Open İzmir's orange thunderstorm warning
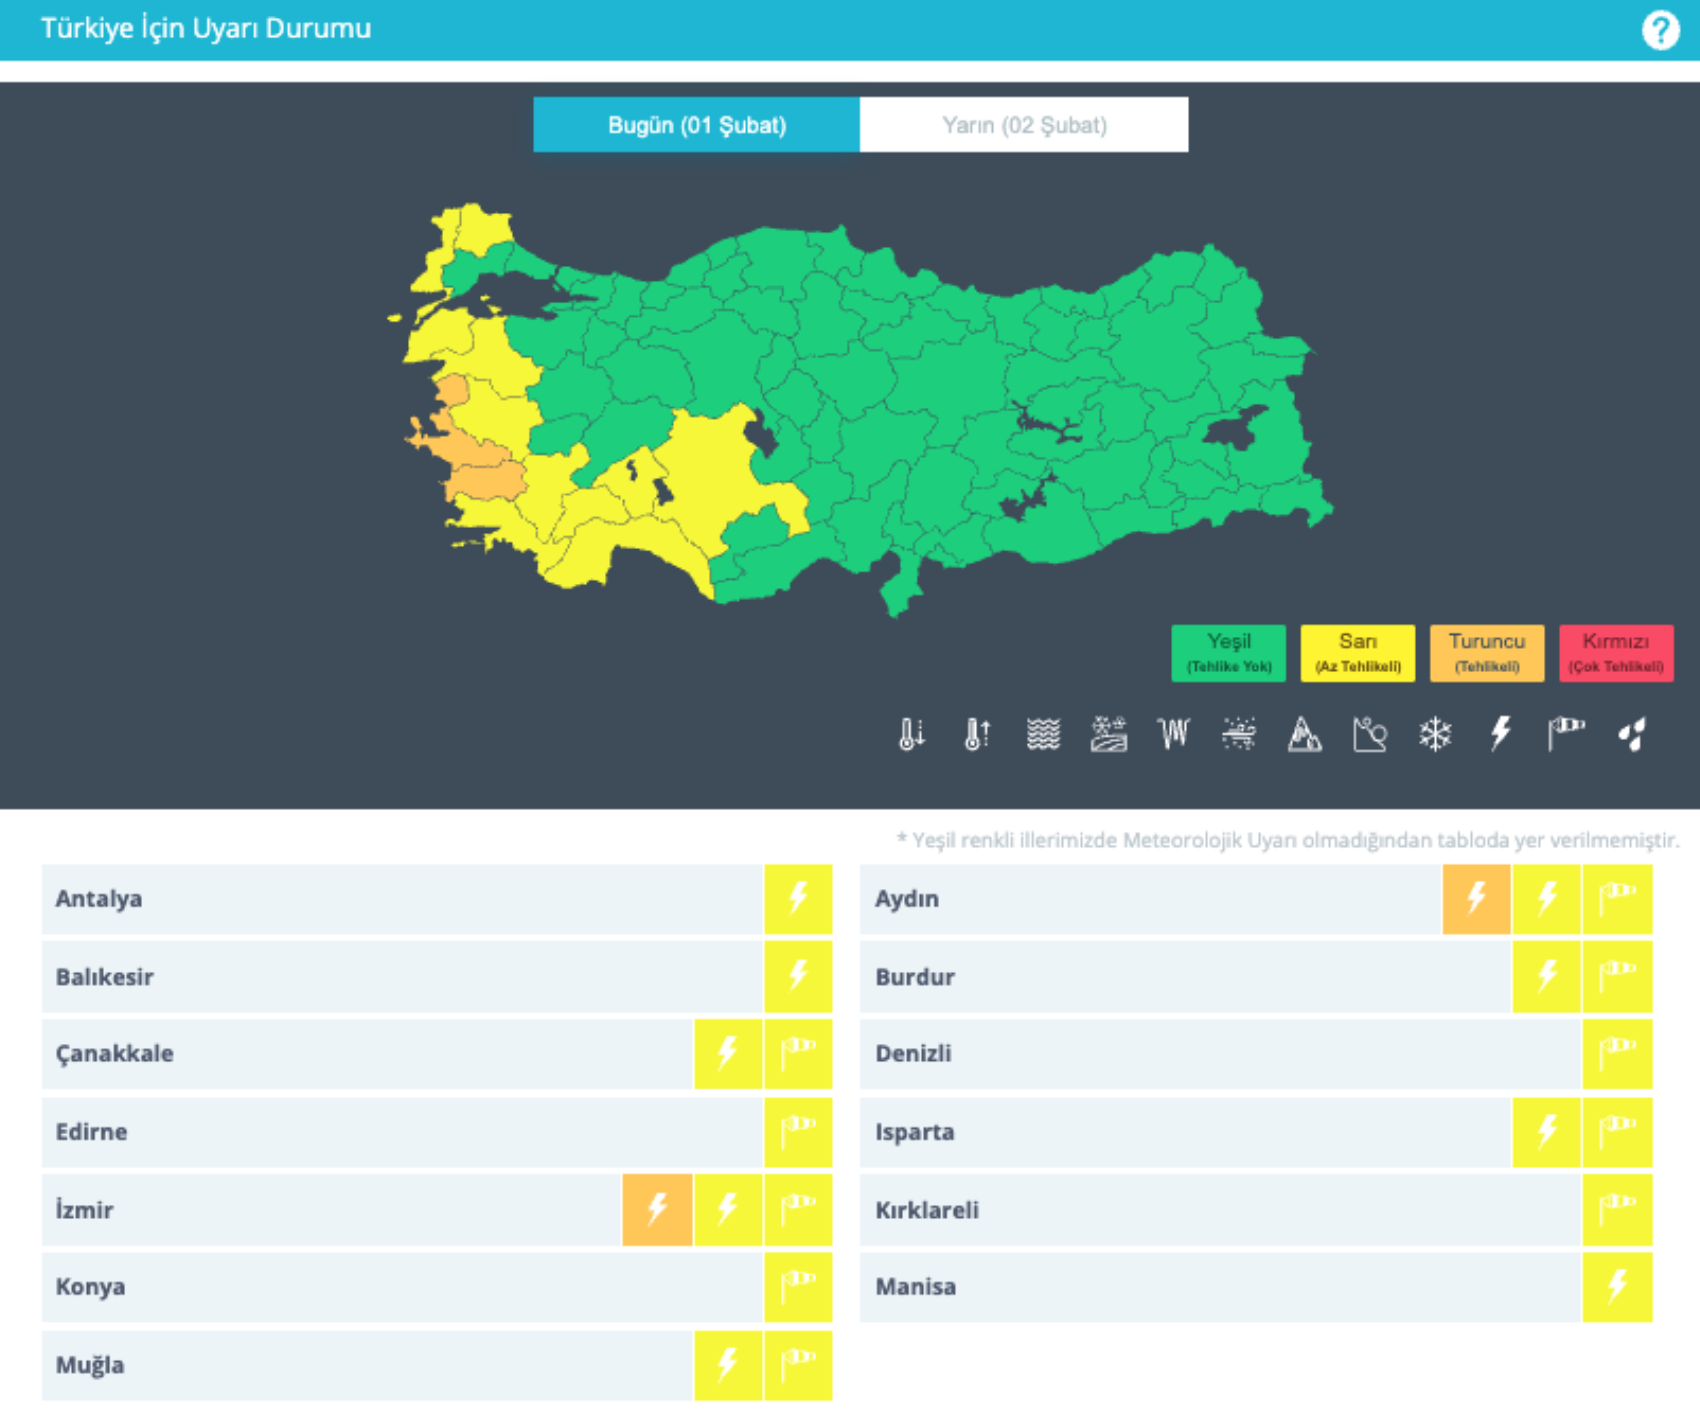1700x1414 pixels. pyautogui.click(x=657, y=1209)
